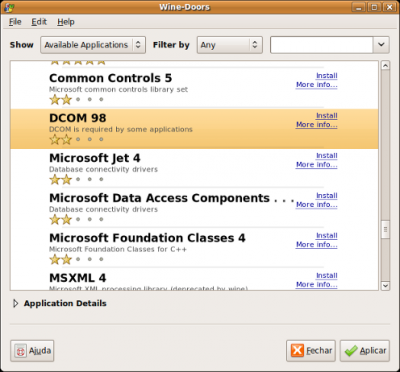The image size is (400, 372).
Task: Open More info for MSXML 4
Action: tap(317, 285)
